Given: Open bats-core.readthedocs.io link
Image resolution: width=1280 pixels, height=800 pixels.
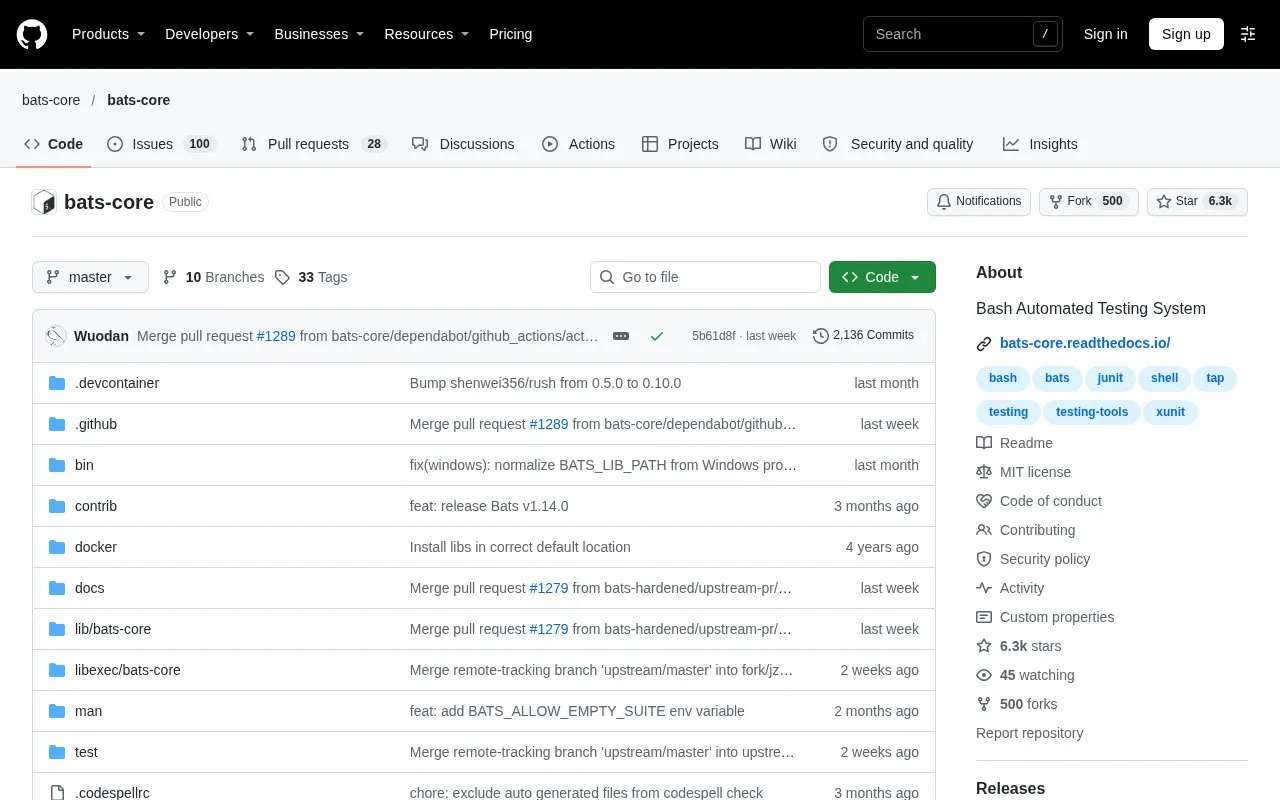Looking at the screenshot, I should [1085, 343].
